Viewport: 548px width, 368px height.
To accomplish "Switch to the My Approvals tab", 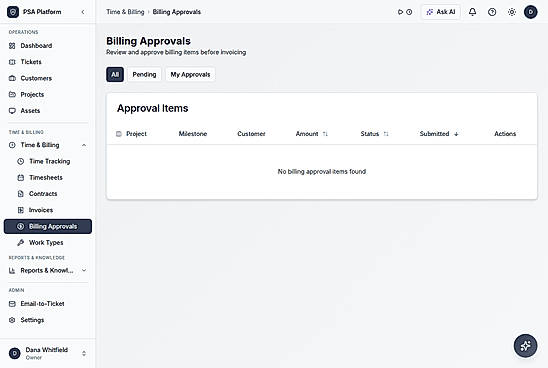I will 190,74.
